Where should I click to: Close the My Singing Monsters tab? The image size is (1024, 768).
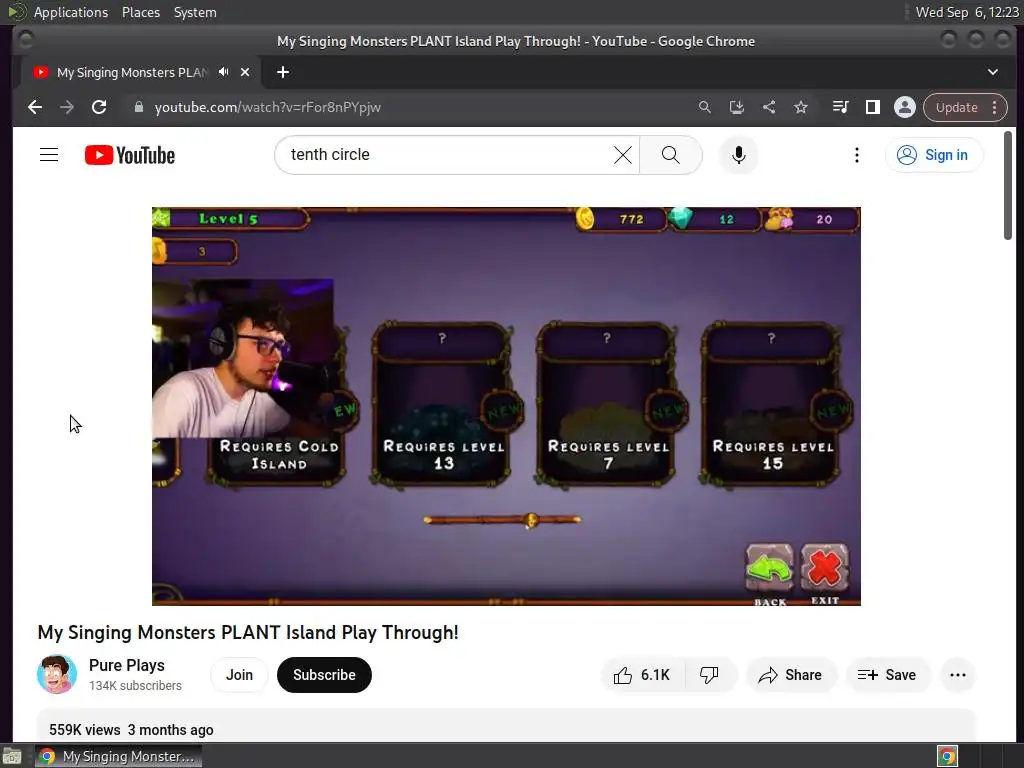[245, 72]
